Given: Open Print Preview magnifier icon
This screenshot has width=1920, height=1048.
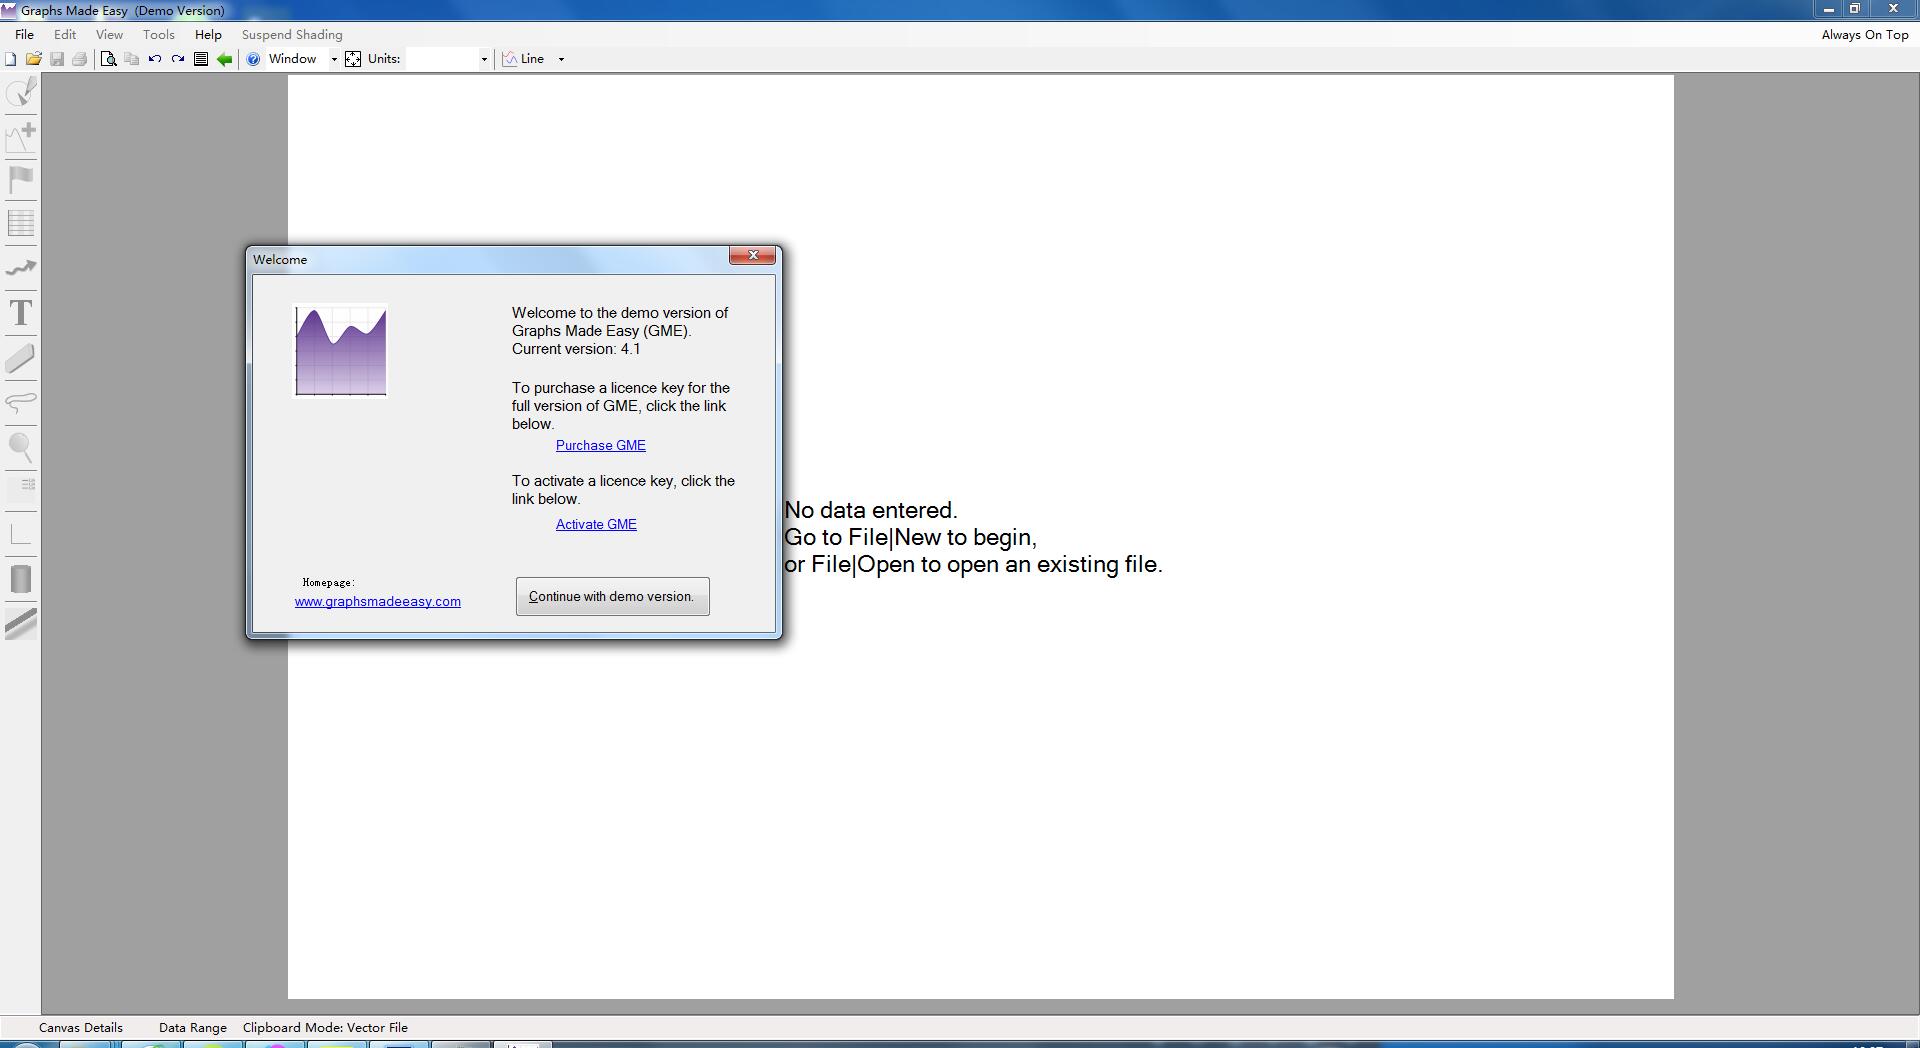Looking at the screenshot, I should click(109, 59).
